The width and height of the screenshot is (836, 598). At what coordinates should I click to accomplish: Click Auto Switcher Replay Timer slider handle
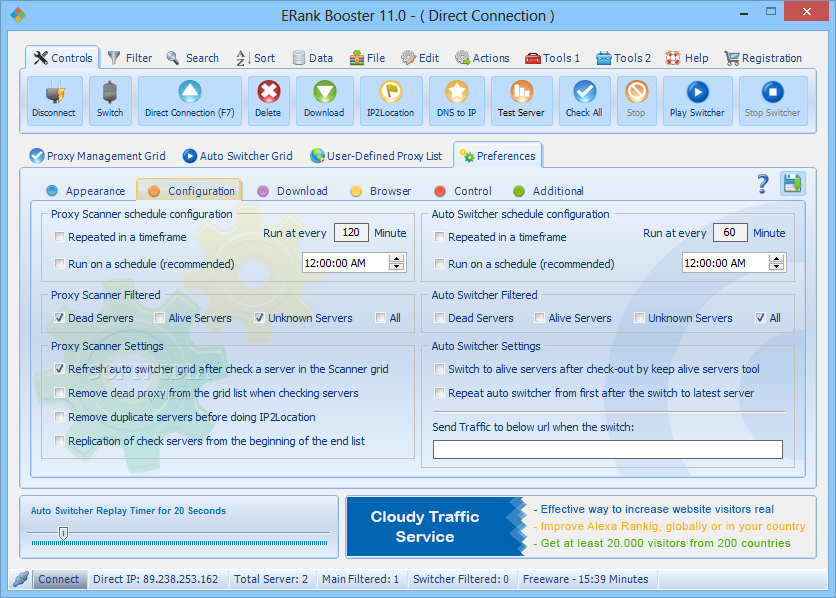[63, 532]
